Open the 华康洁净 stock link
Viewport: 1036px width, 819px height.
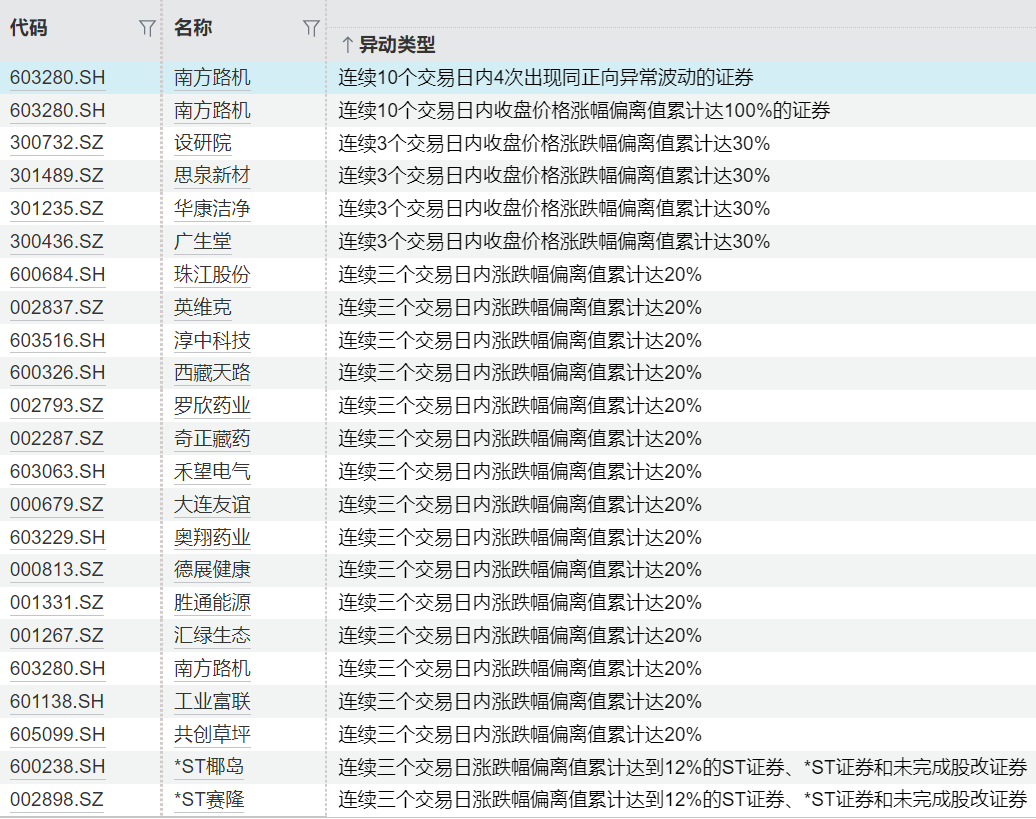212,209
